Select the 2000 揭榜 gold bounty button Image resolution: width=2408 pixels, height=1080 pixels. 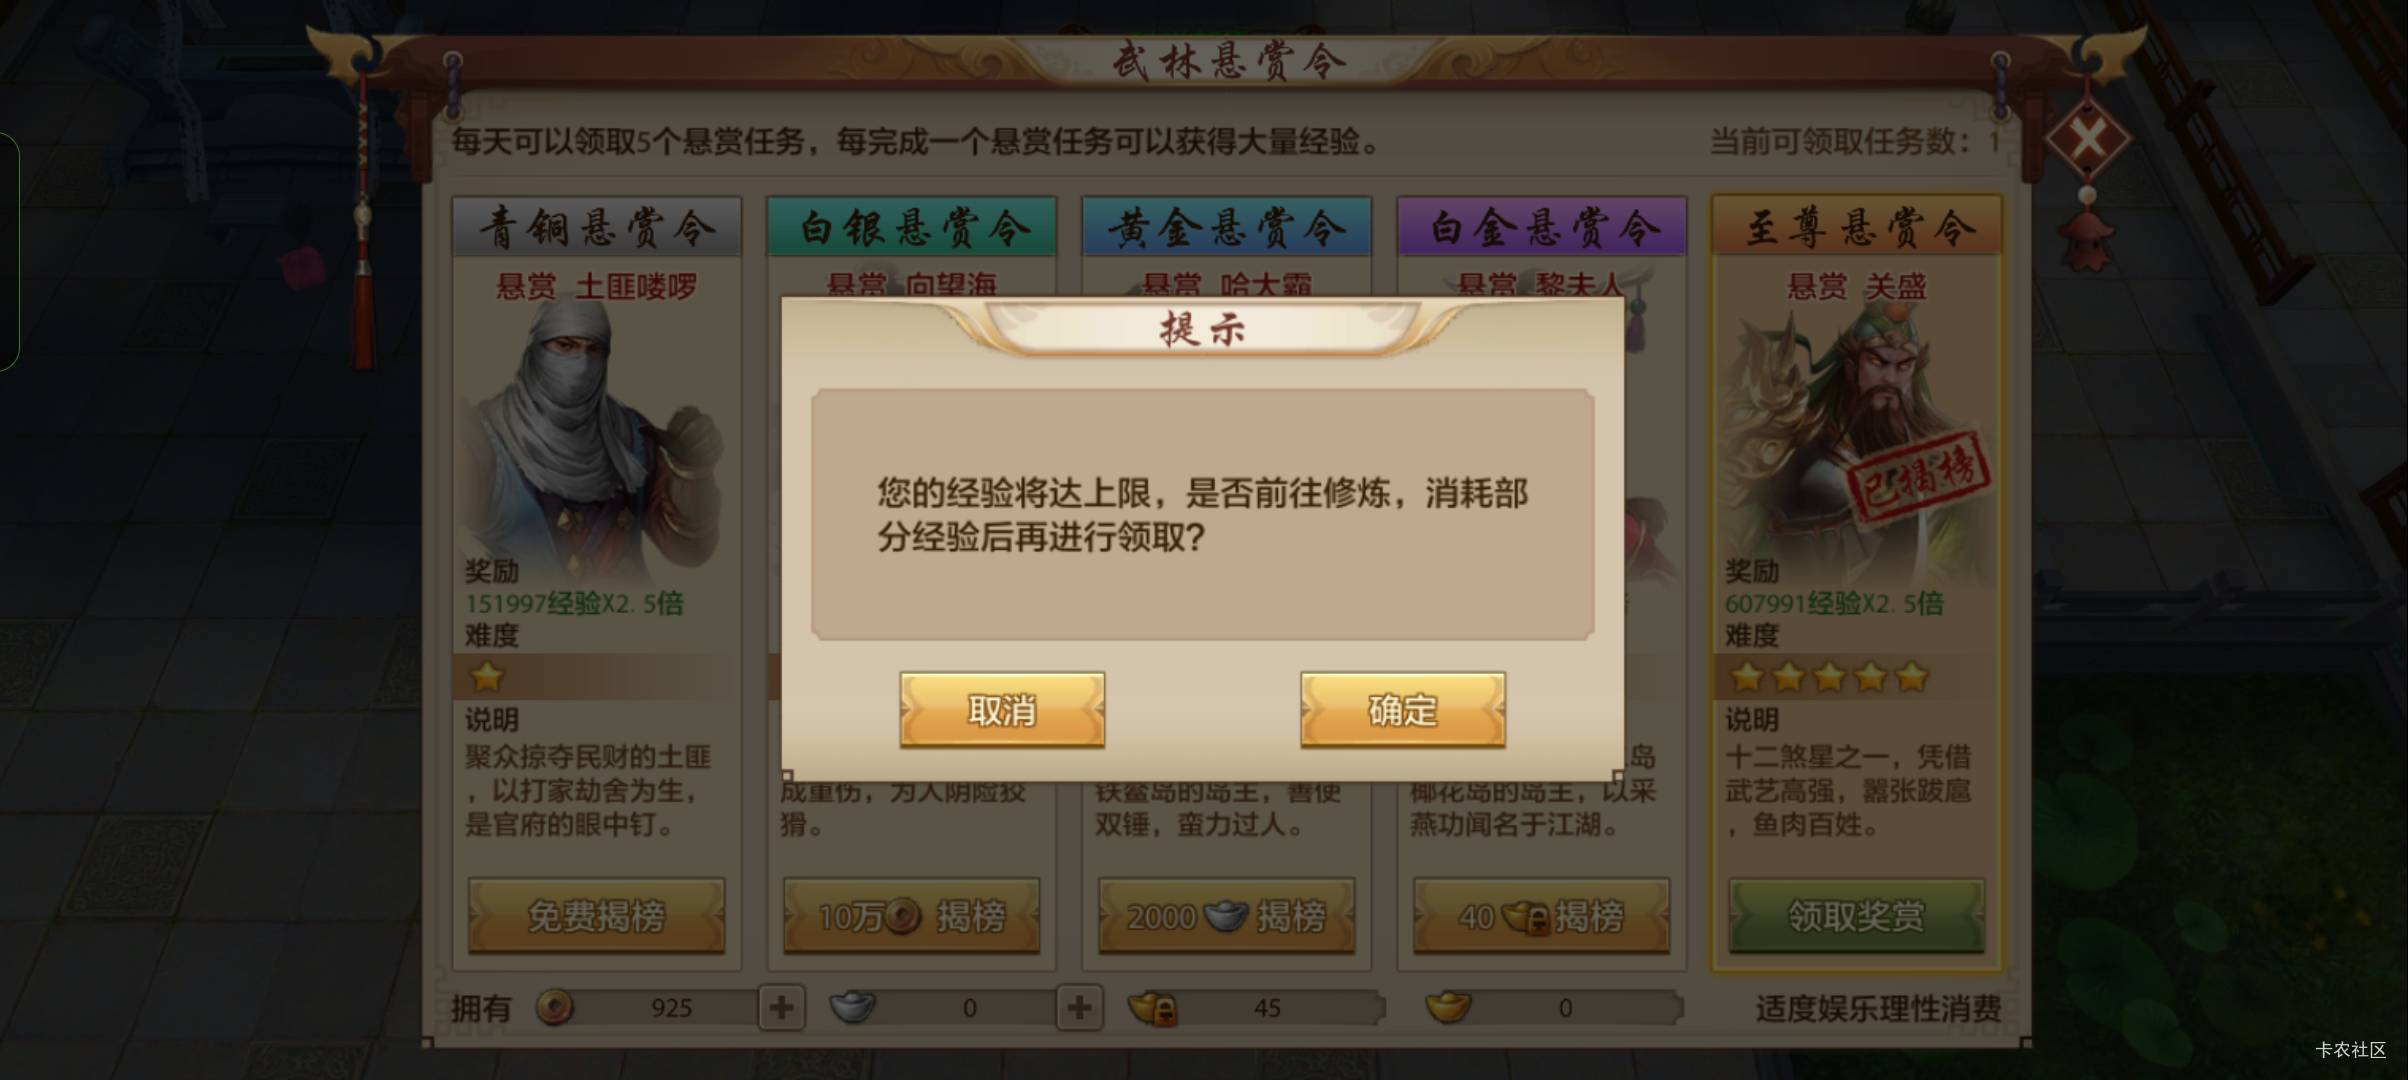1226,916
